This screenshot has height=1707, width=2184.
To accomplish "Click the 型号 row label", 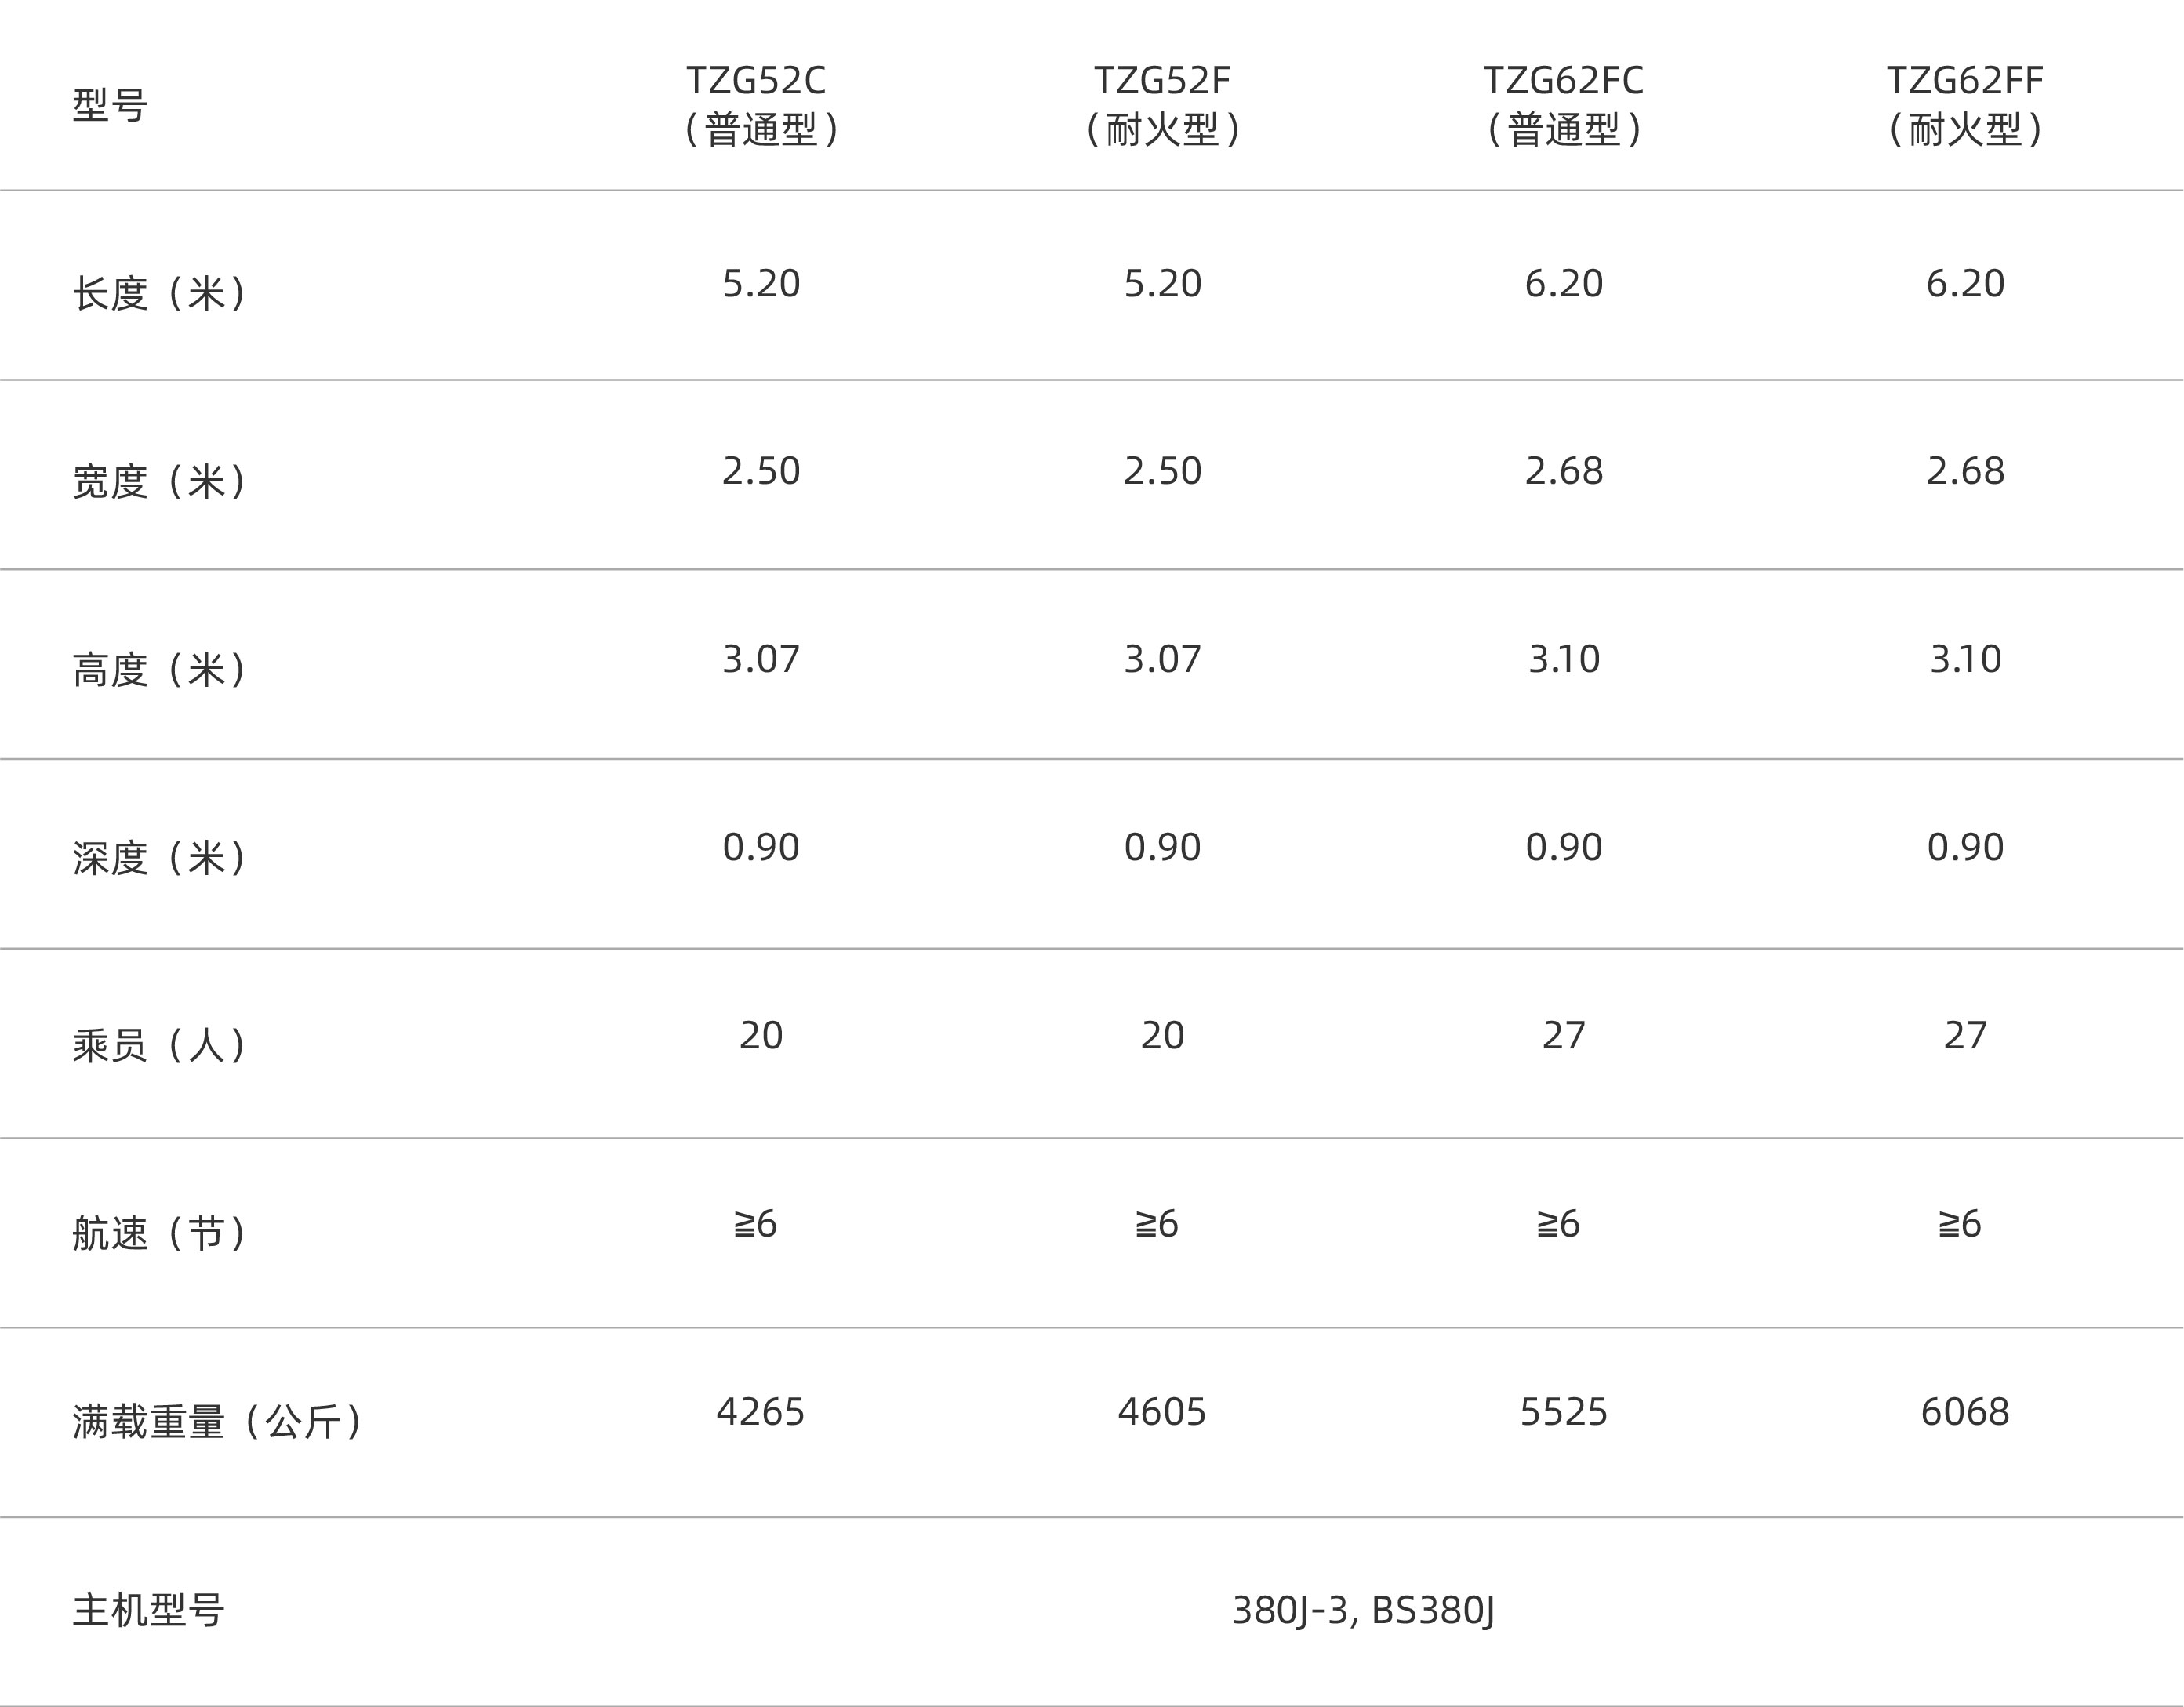I will point(110,105).
